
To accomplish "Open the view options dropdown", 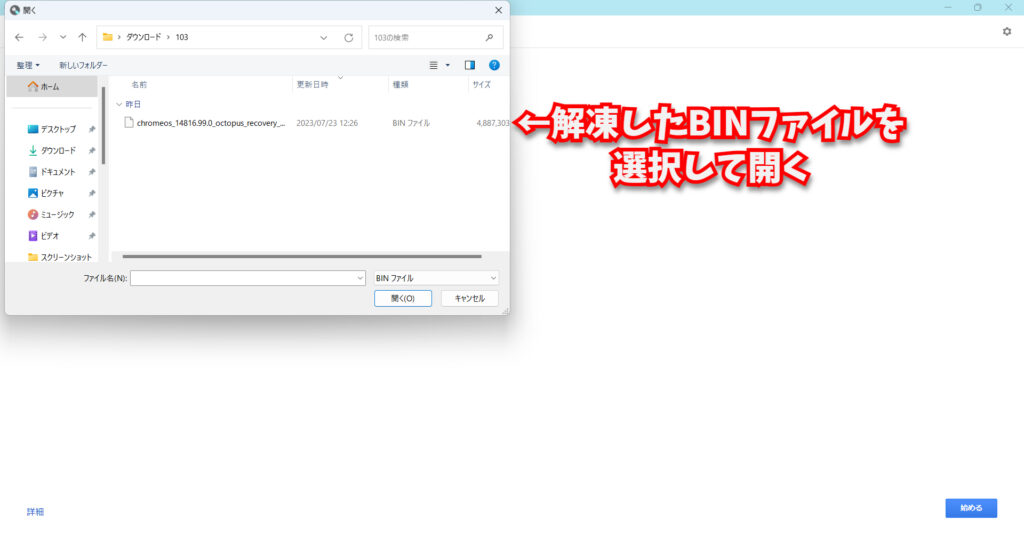I will point(447,65).
